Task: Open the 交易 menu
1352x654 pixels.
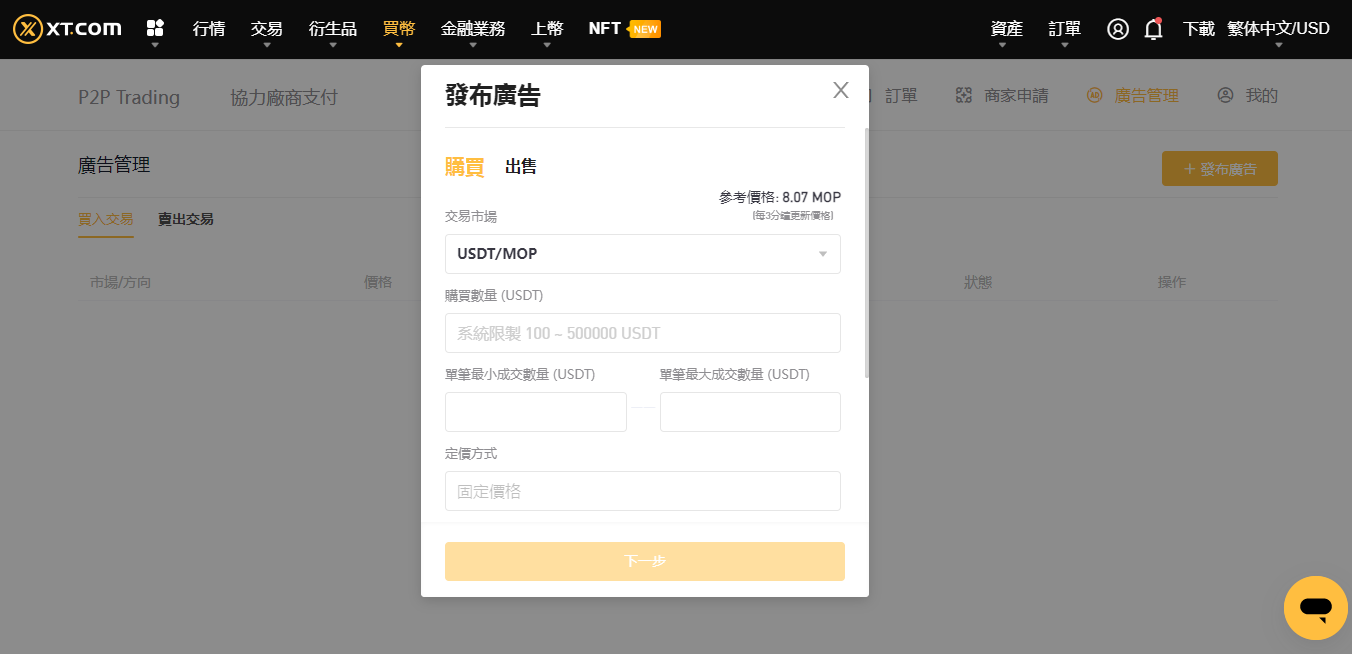Action: [x=267, y=29]
